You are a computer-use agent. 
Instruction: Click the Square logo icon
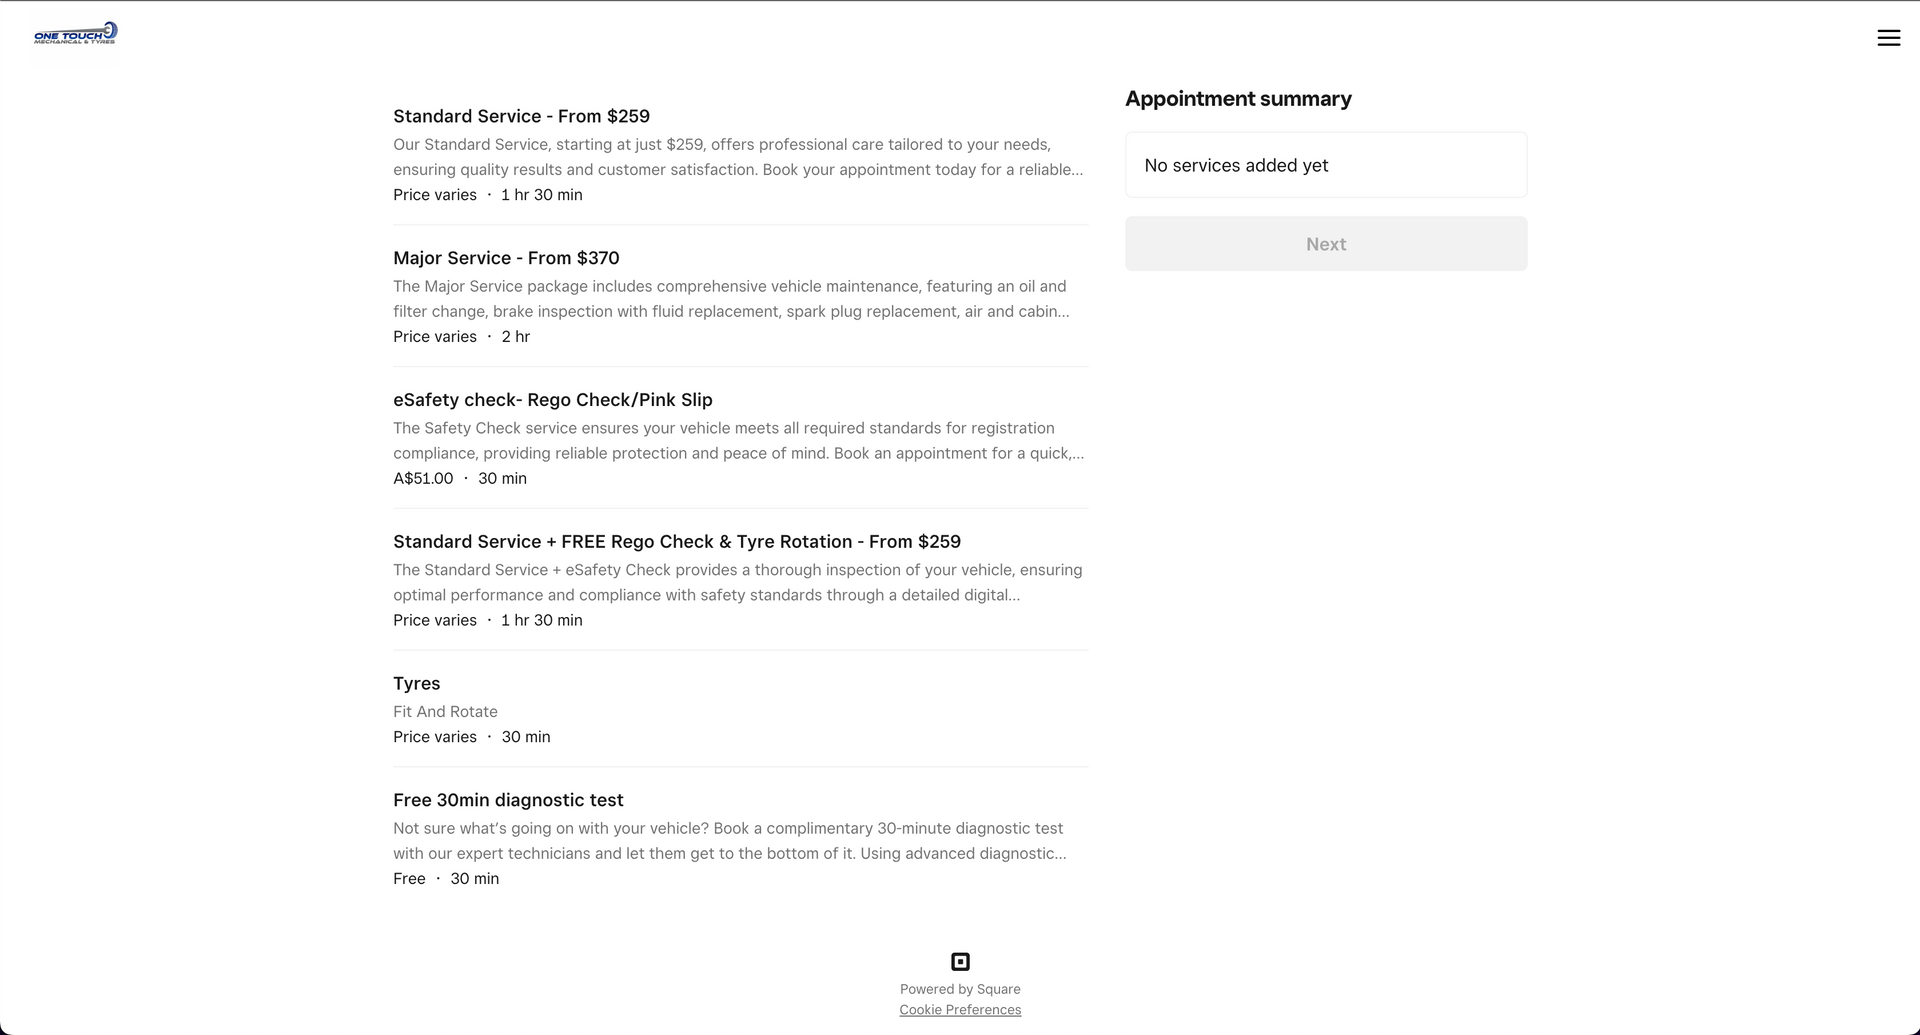(960, 962)
